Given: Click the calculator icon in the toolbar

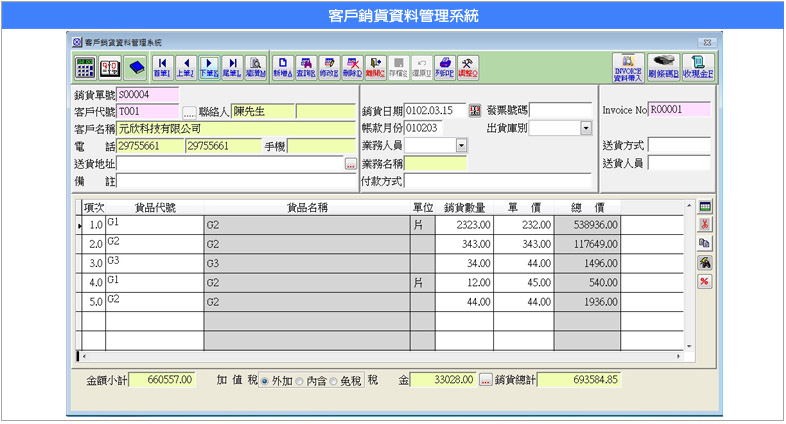Looking at the screenshot, I should (x=85, y=67).
